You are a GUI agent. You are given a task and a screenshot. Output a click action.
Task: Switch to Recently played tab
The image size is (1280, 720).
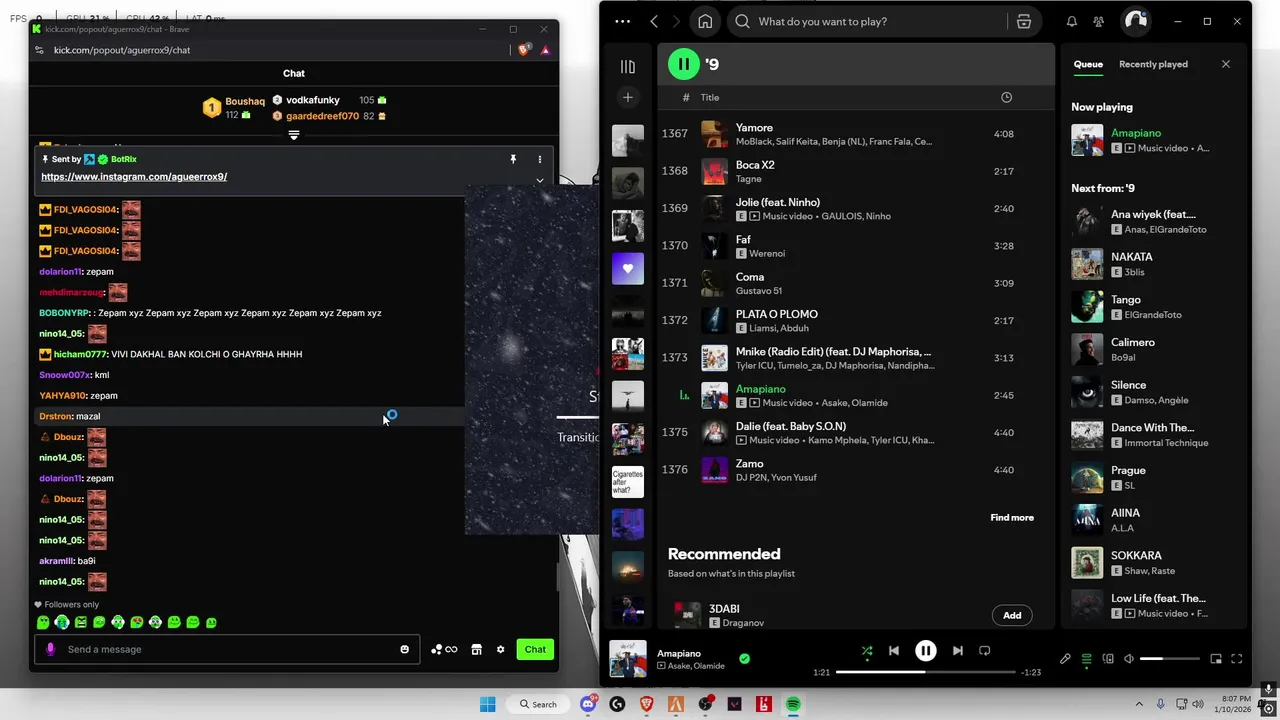pos(1153,64)
